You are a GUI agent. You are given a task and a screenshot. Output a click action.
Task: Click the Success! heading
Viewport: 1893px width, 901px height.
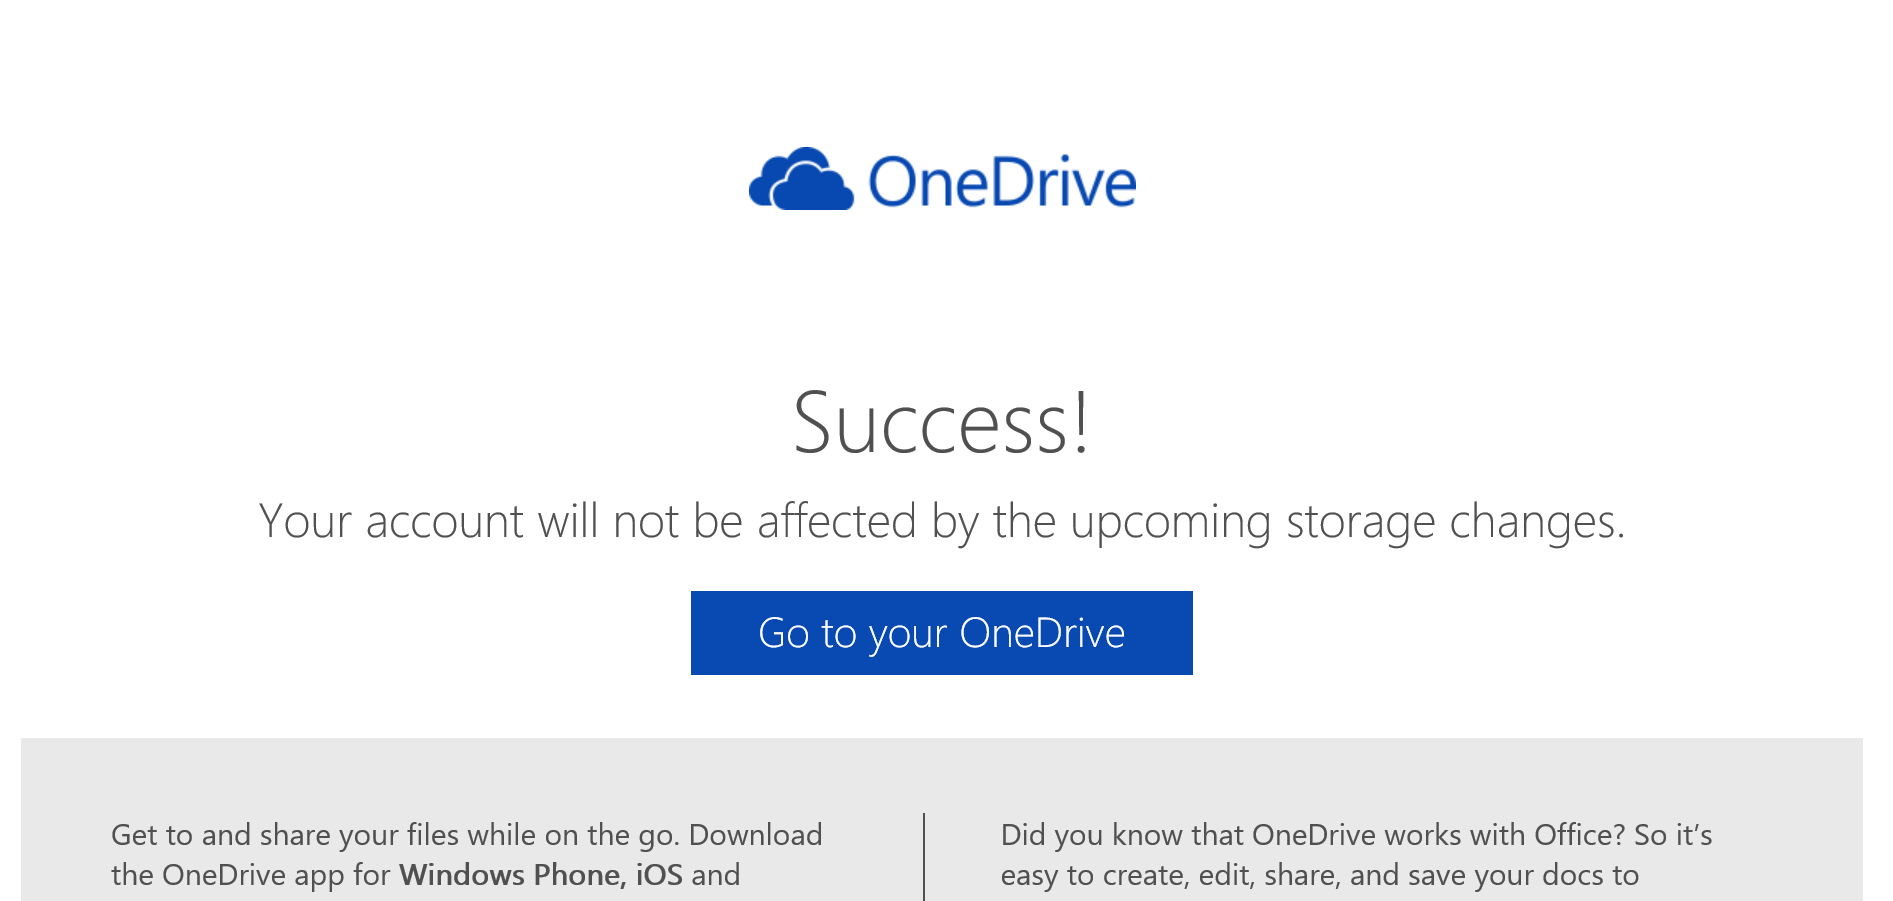point(941,422)
